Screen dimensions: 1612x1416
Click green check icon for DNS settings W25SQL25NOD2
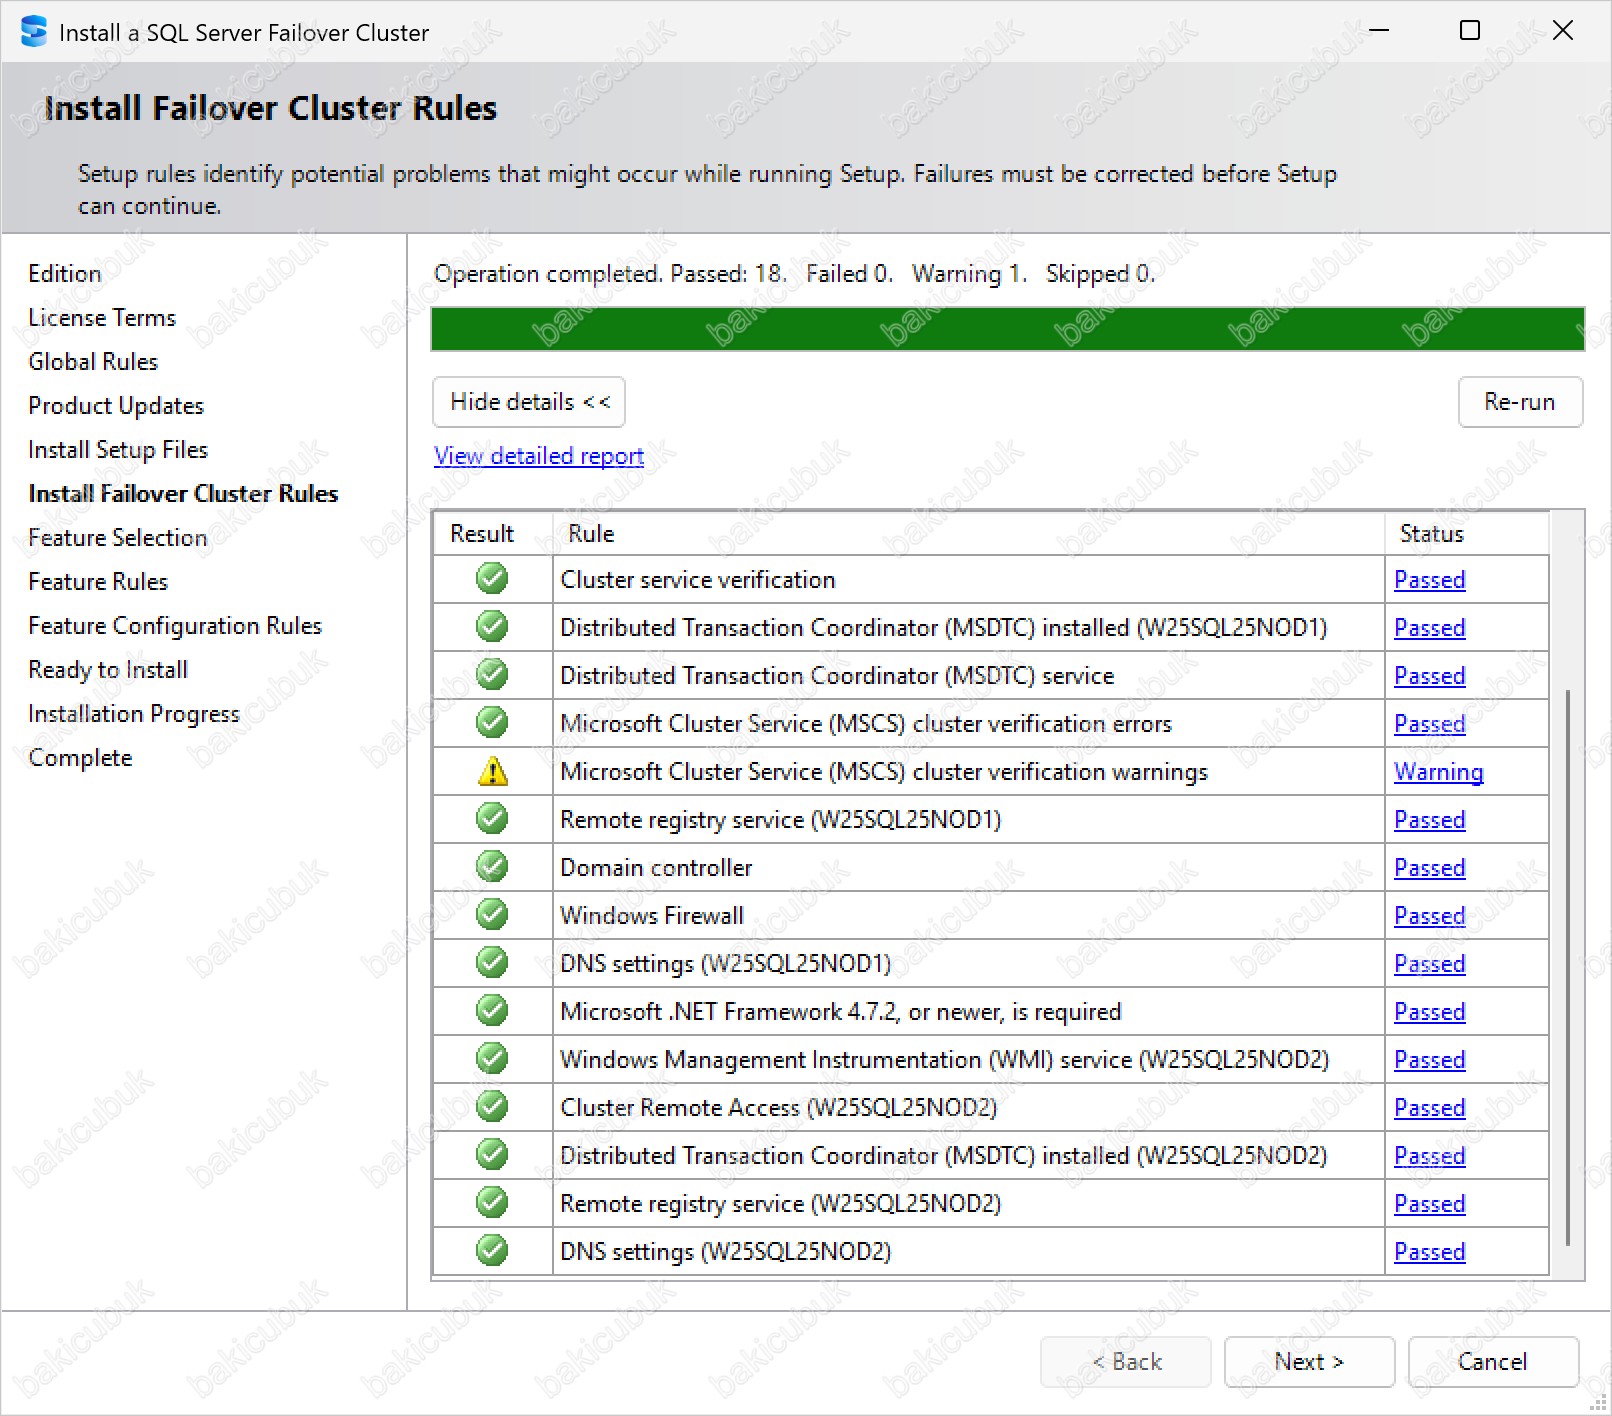pyautogui.click(x=492, y=1251)
